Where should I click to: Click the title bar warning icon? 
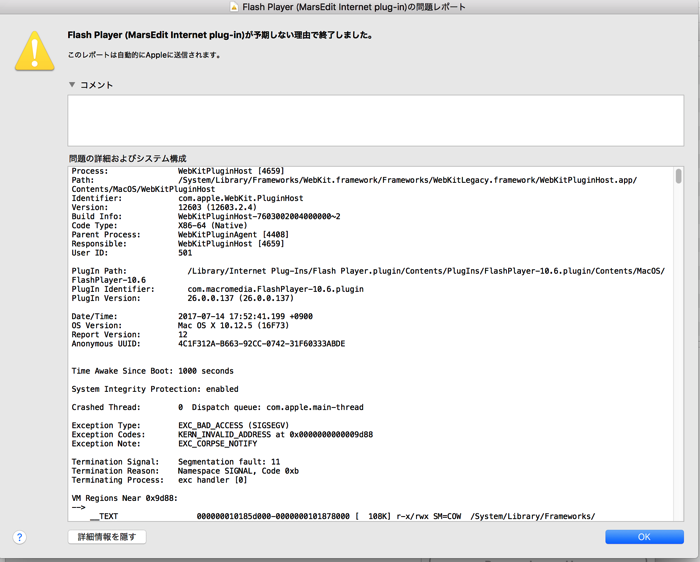234,7
